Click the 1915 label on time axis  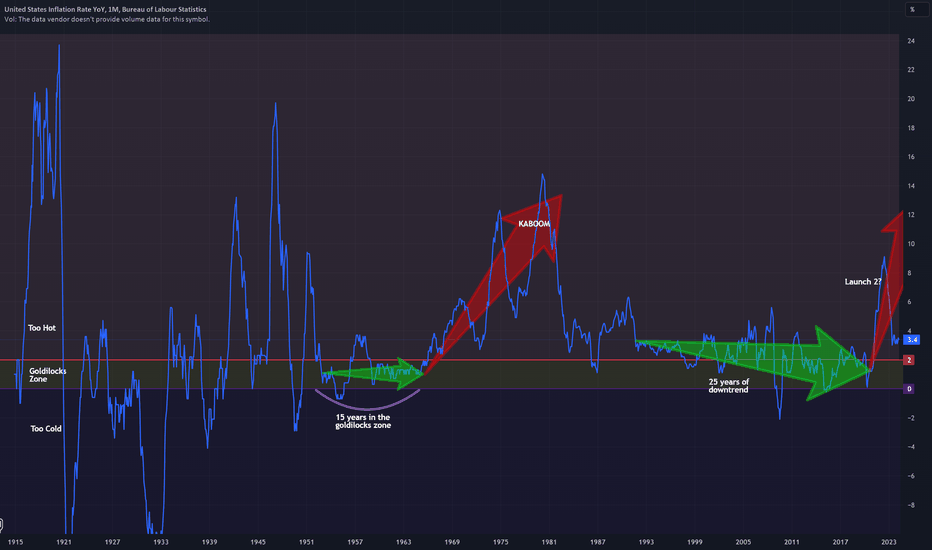coord(15,542)
